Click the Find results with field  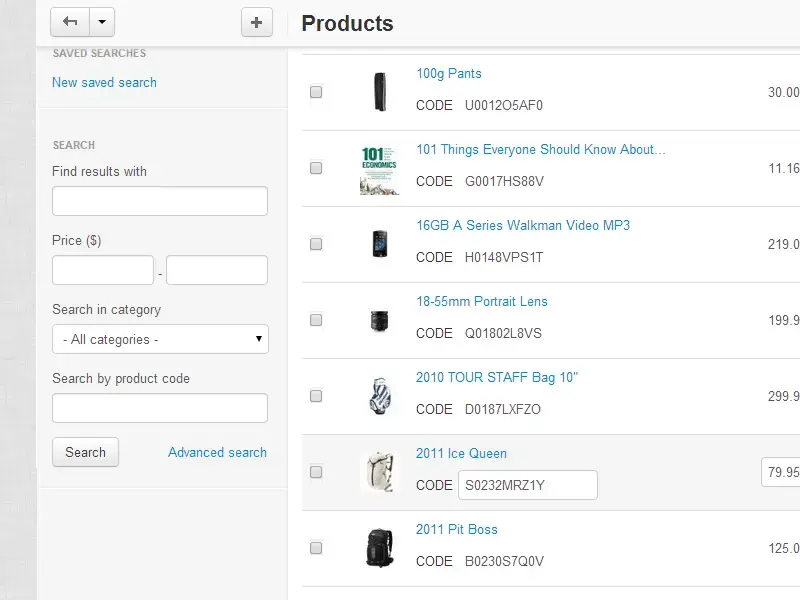160,201
